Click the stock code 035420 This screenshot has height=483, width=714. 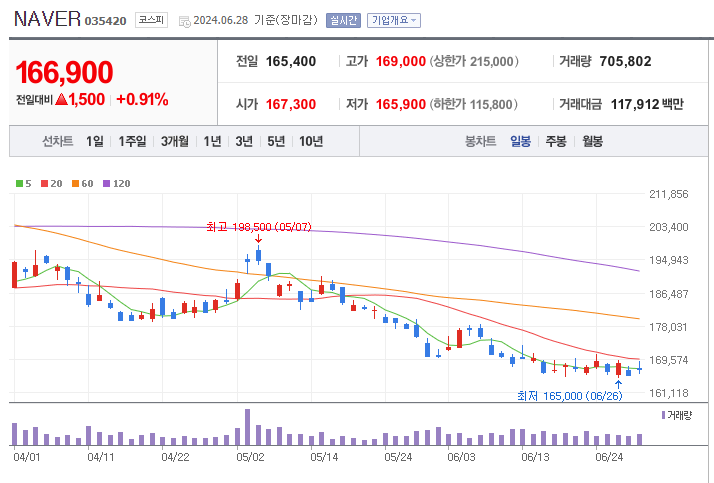click(x=105, y=21)
